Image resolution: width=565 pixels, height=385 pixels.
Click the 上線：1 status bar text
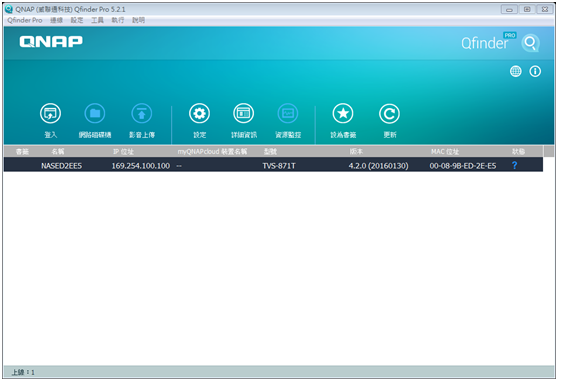23,372
